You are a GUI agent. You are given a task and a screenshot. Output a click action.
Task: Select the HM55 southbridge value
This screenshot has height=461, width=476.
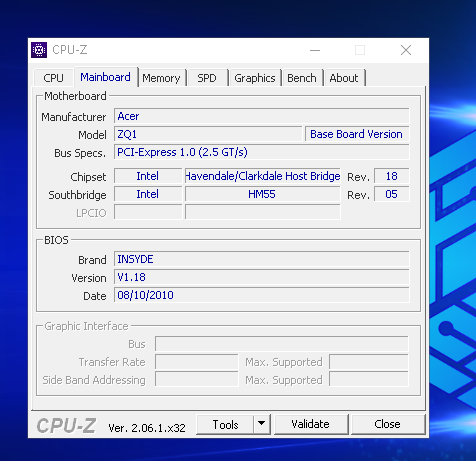point(263,194)
